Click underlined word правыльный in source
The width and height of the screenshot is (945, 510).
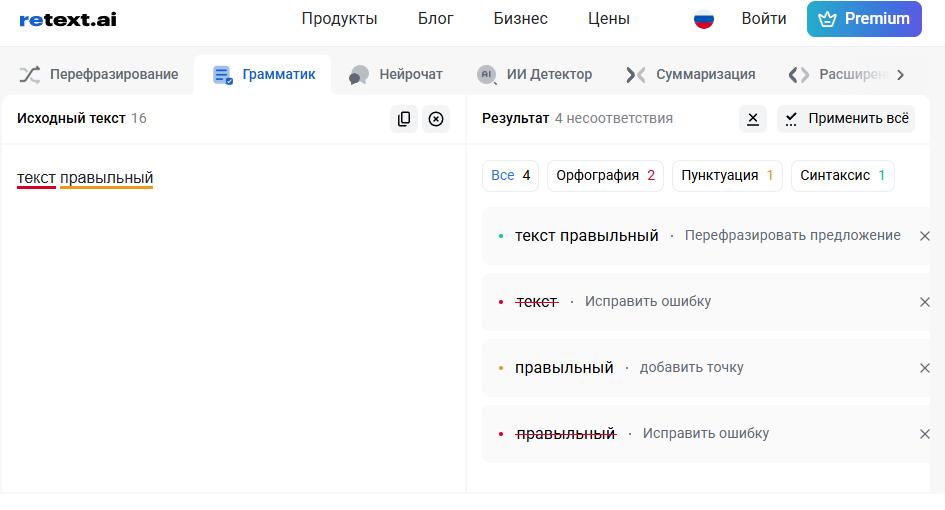pos(107,178)
